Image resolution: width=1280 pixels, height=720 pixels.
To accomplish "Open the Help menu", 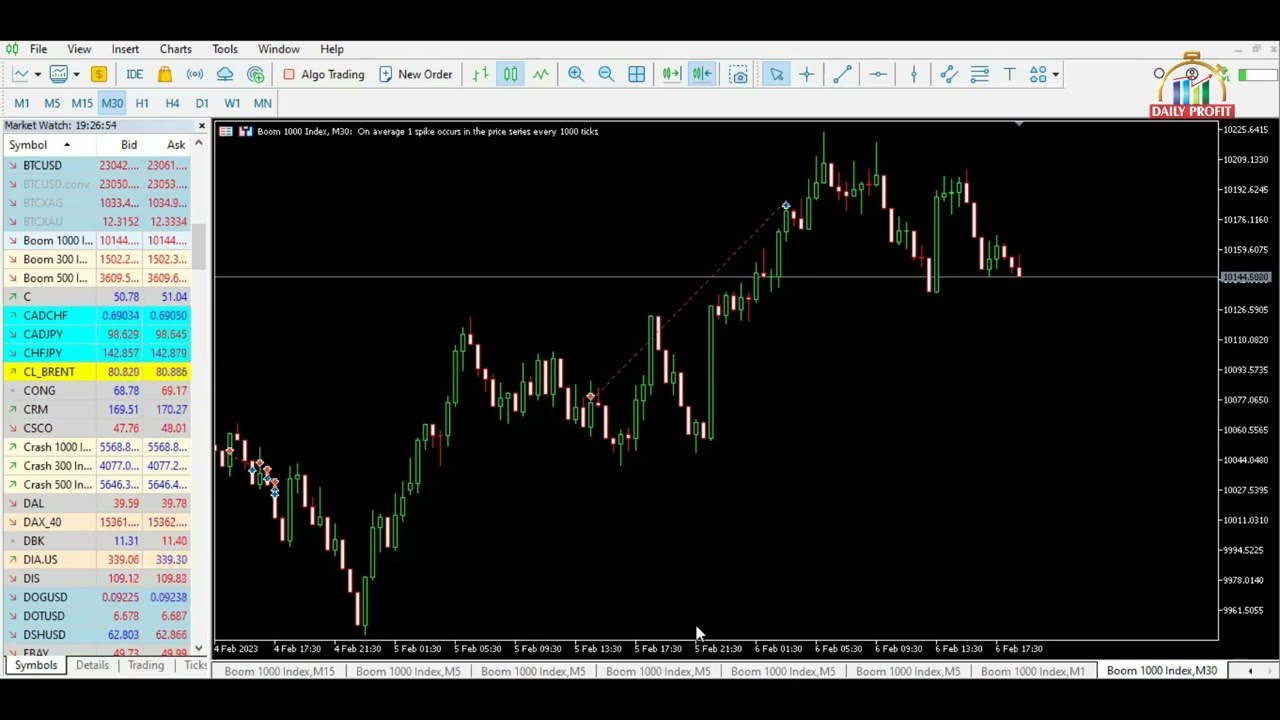I will tap(332, 49).
